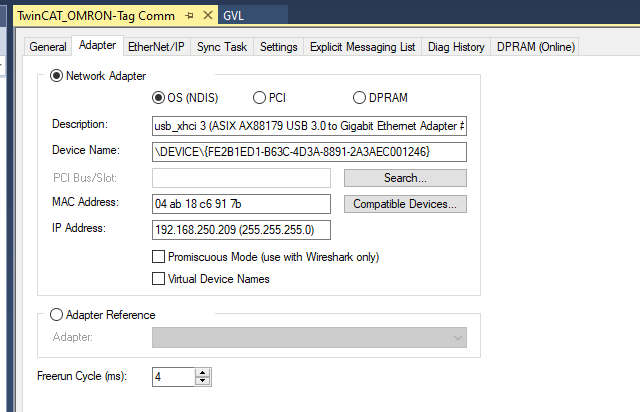This screenshot has width=640, height=412.
Task: Click the Device Name field
Action: pos(309,152)
